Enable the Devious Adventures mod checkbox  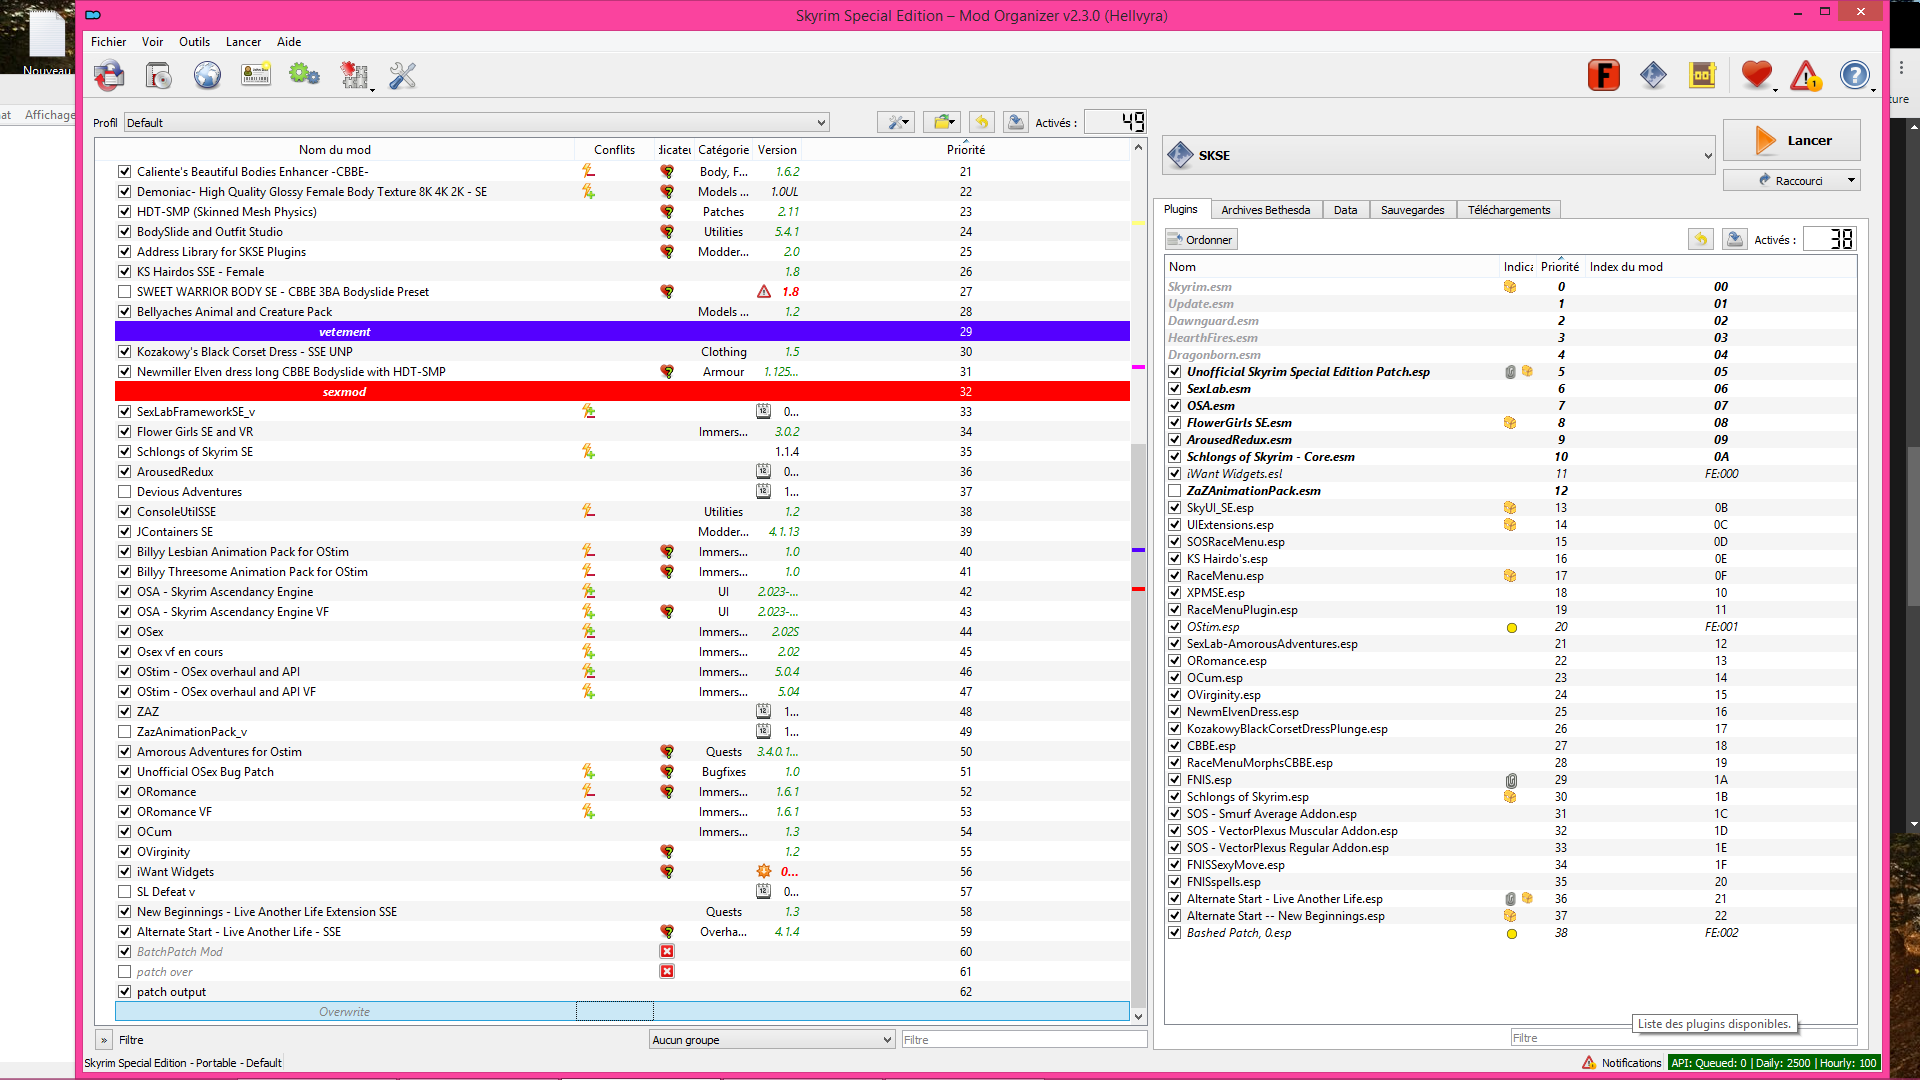tap(124, 492)
